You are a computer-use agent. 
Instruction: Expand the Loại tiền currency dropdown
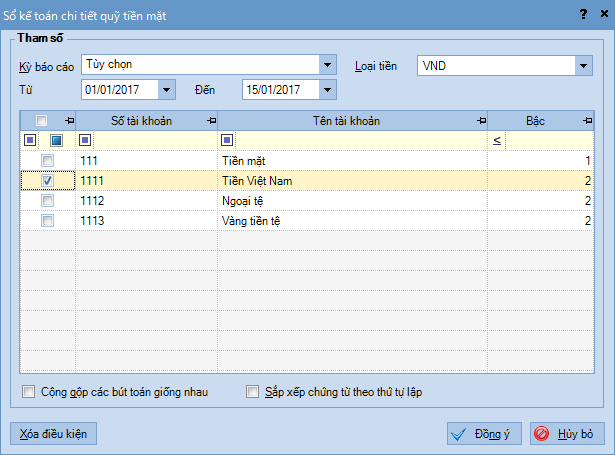584,65
